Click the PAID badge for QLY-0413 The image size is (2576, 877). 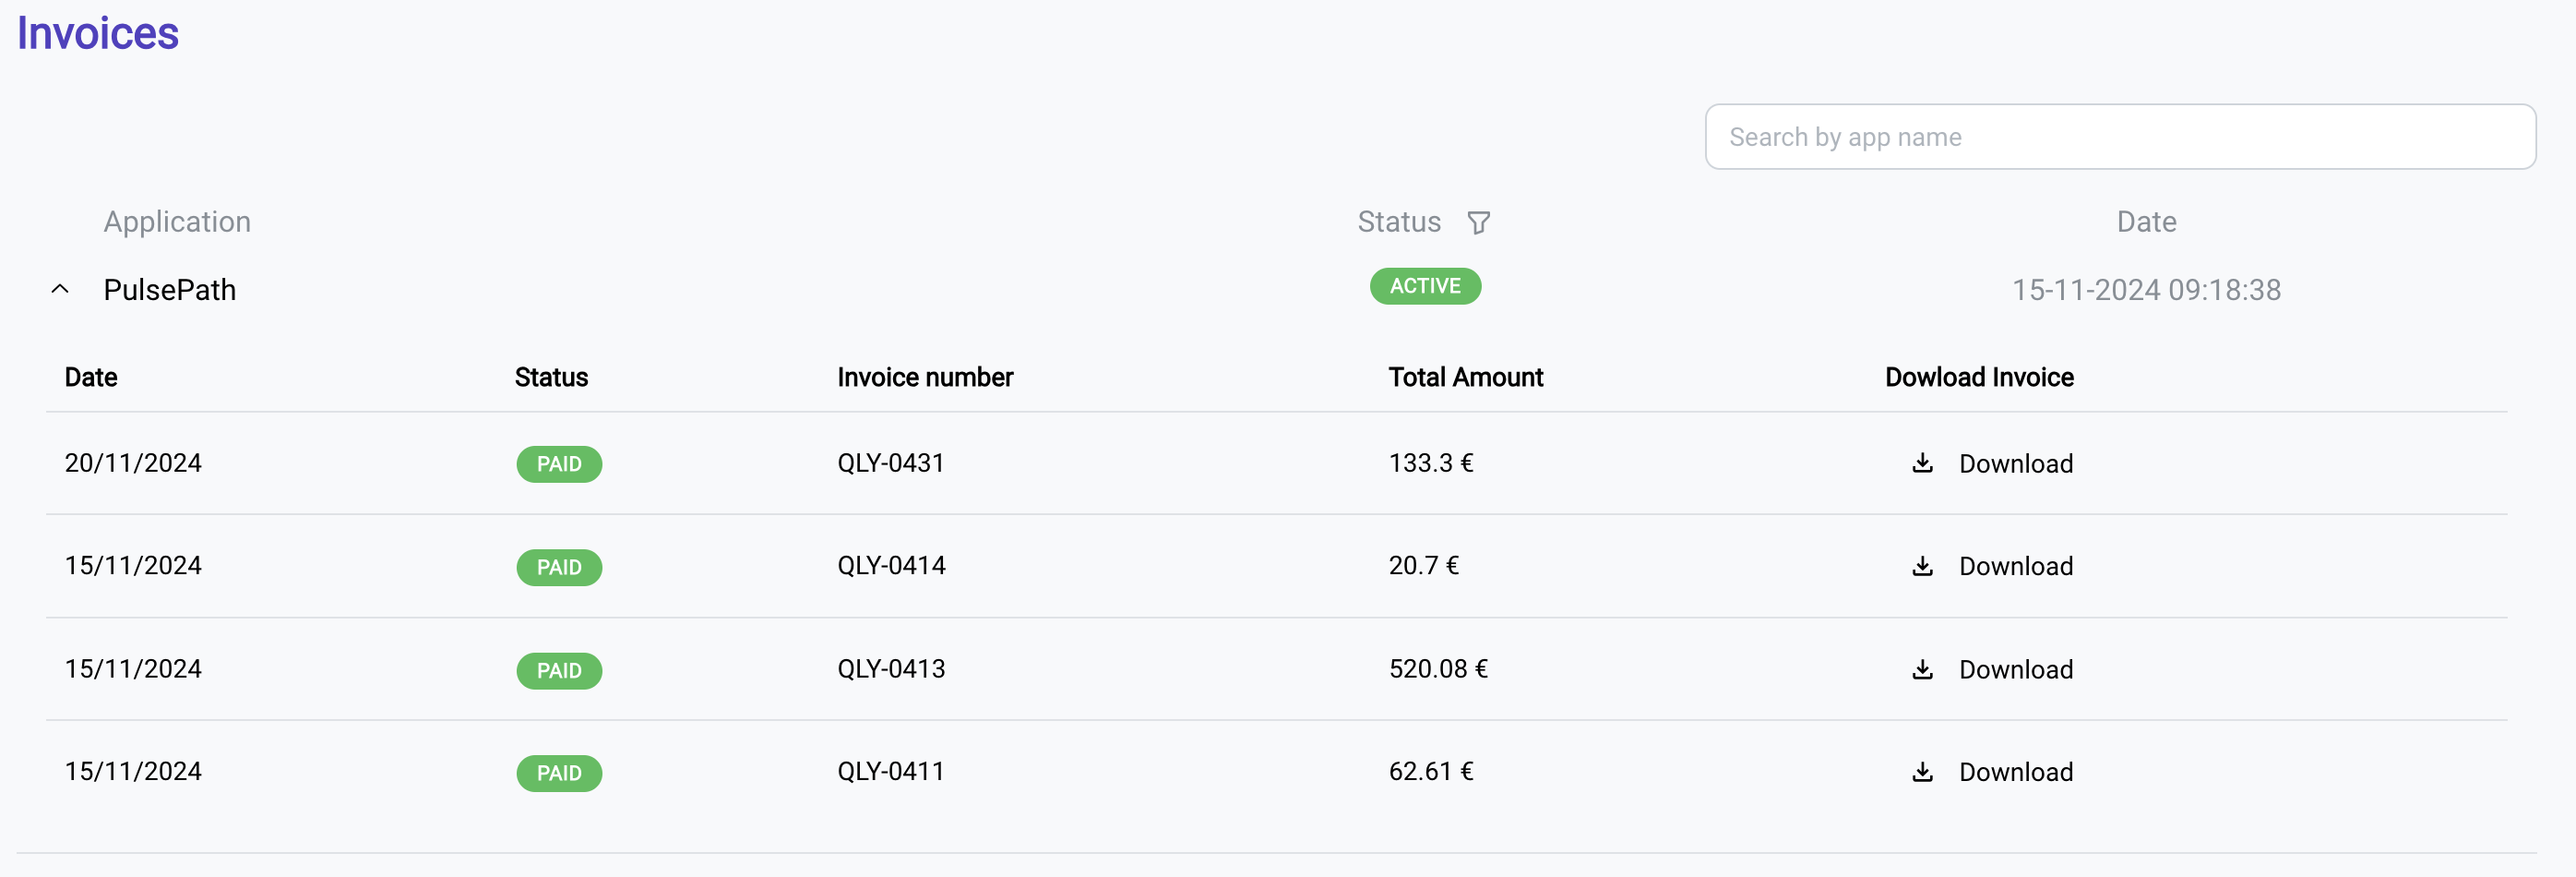tap(559, 670)
